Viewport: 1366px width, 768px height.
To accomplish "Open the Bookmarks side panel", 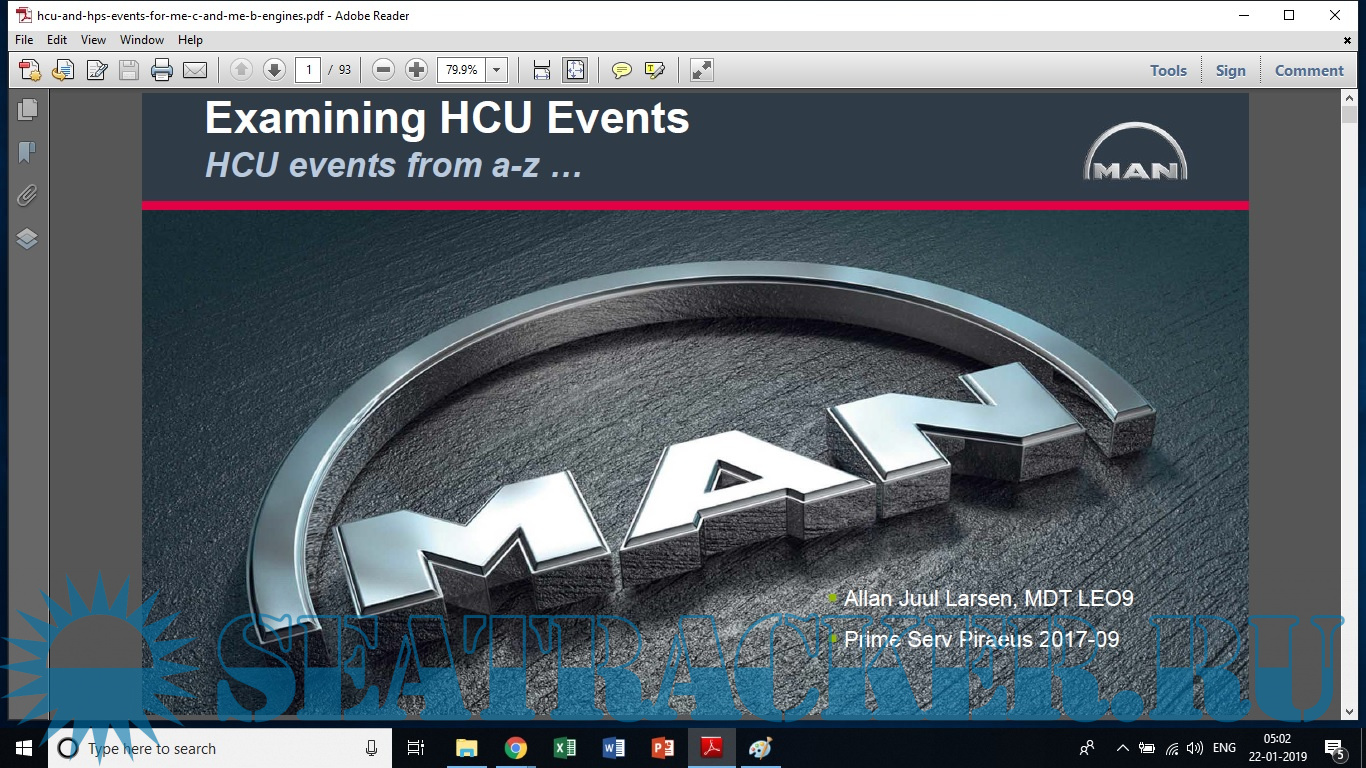I will pos(27,153).
